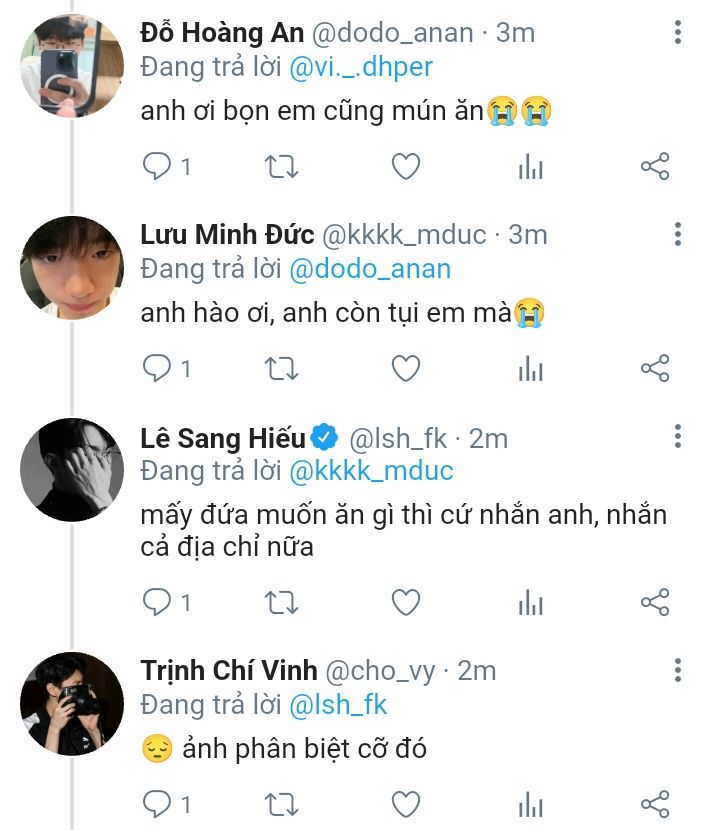Like Lưu Minh Đức's tweet
The width and height of the screenshot is (719, 830).
point(405,369)
